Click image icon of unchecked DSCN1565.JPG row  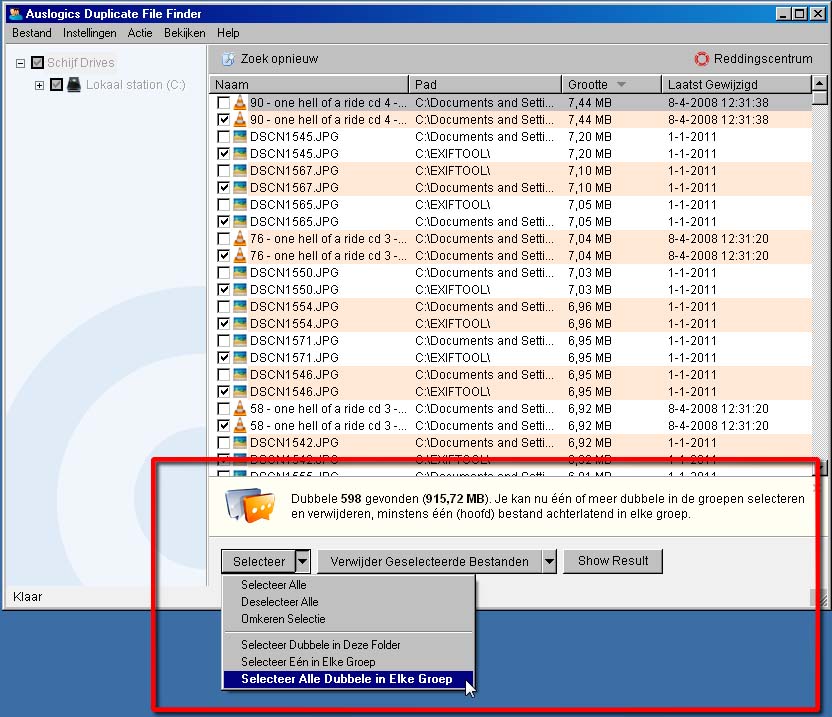240,204
